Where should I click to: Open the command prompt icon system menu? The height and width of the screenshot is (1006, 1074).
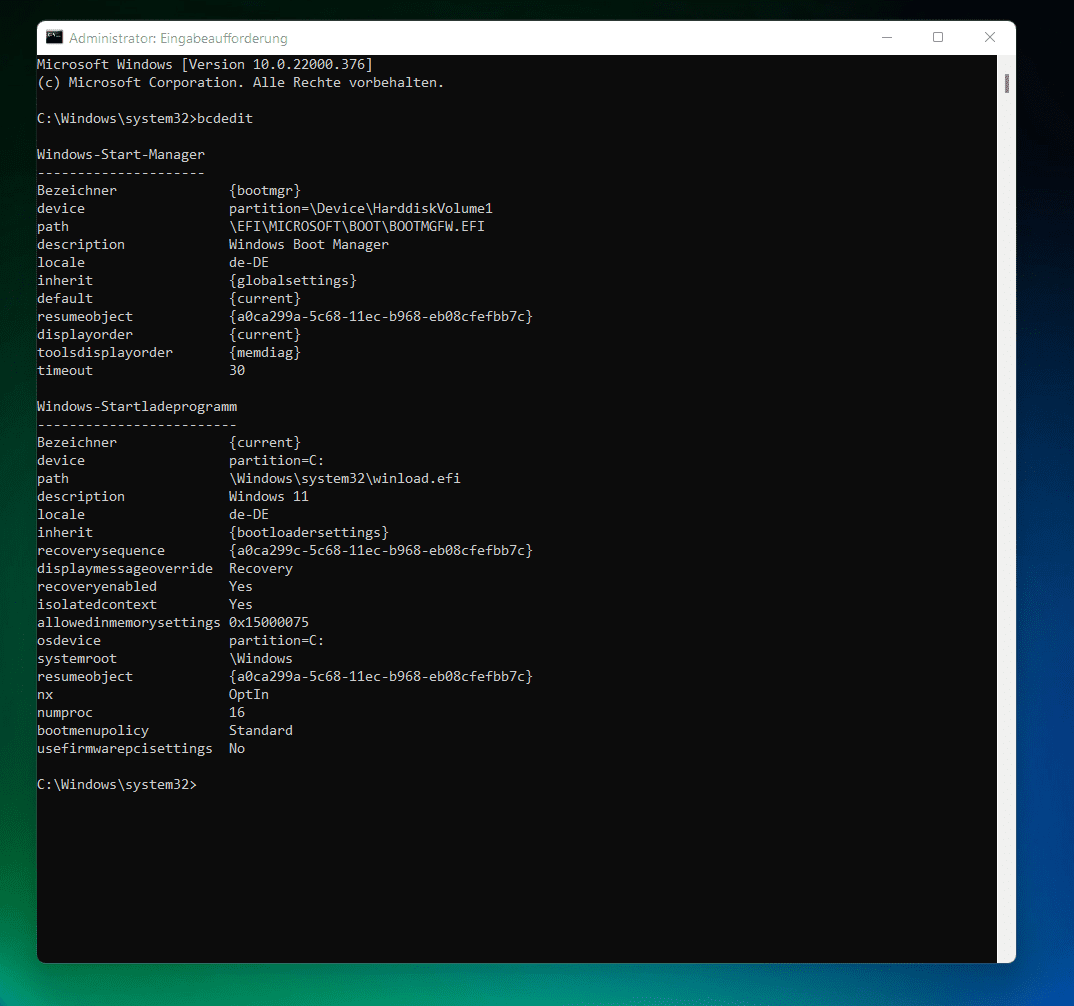[54, 38]
